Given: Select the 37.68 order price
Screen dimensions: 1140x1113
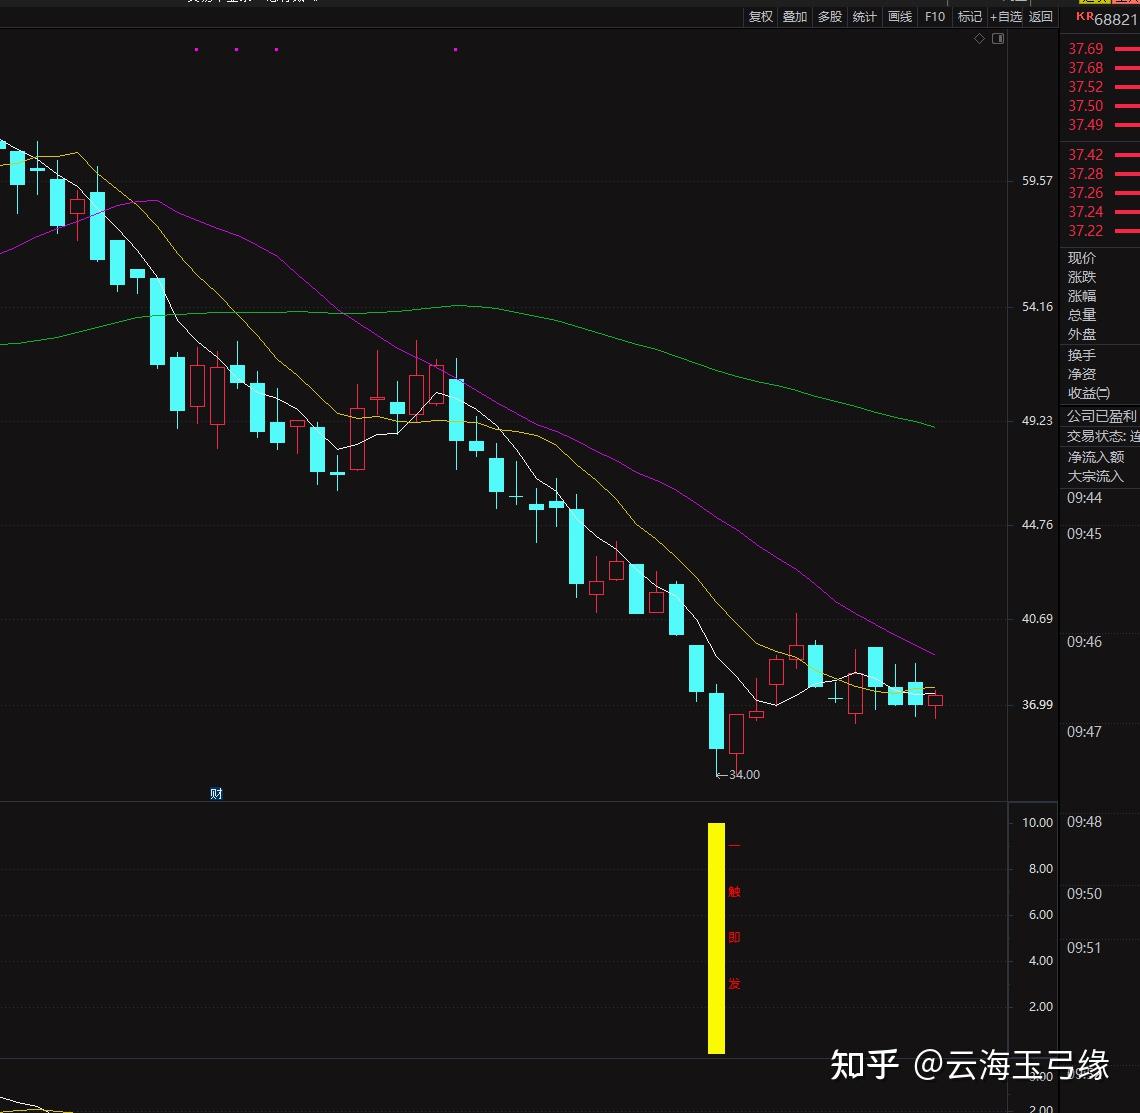Looking at the screenshot, I should click(x=1085, y=68).
